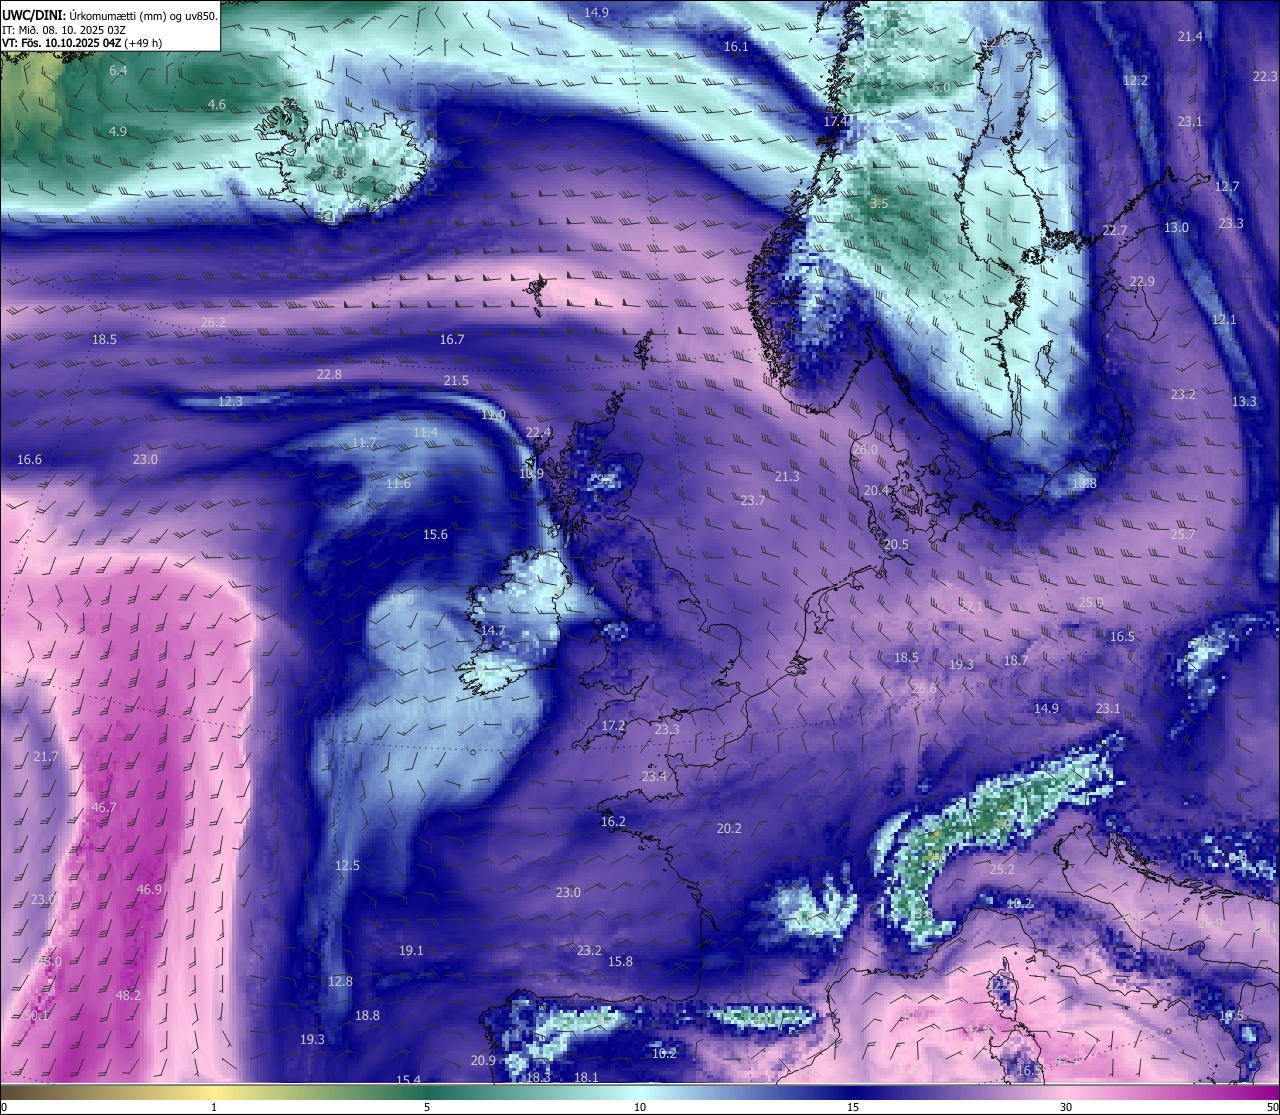The image size is (1280, 1115).
Task: Click the 20.2 value over France
Action: [x=729, y=828]
